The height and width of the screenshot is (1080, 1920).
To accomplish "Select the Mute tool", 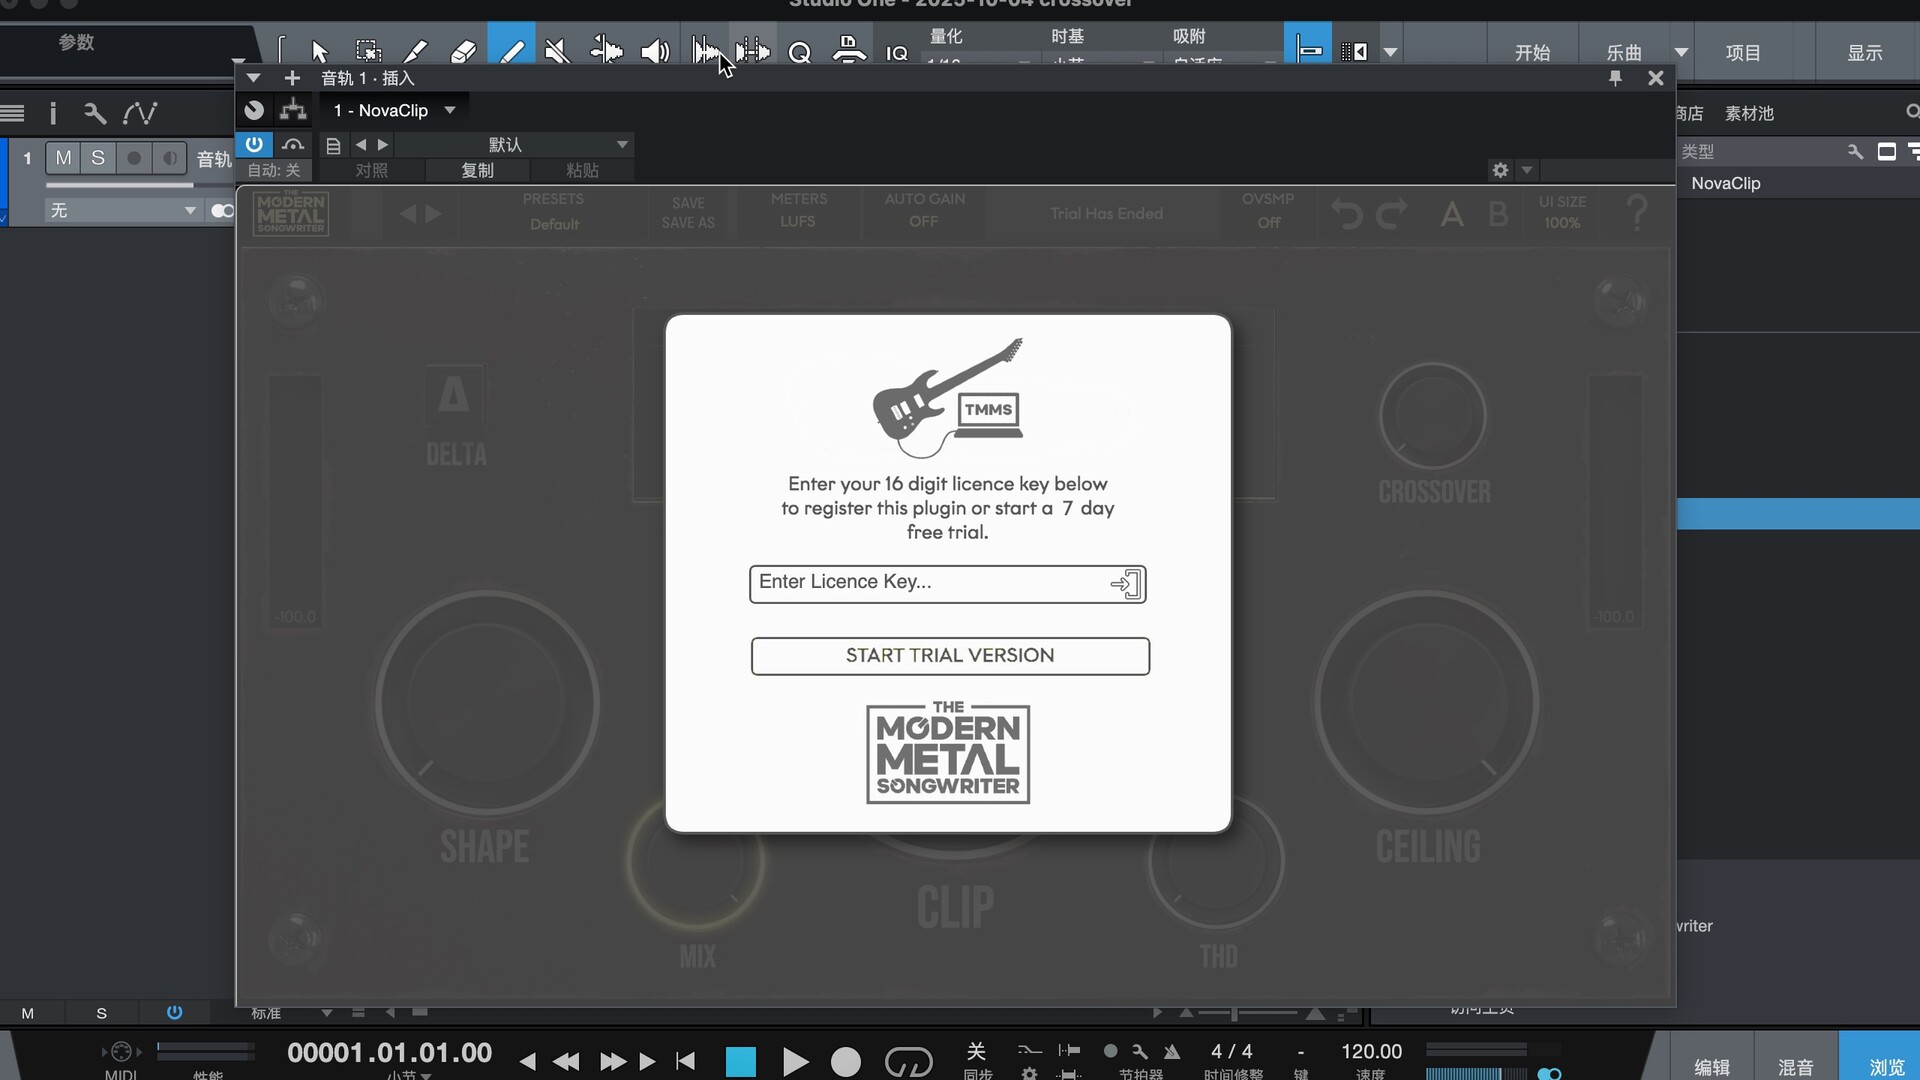I will (557, 51).
